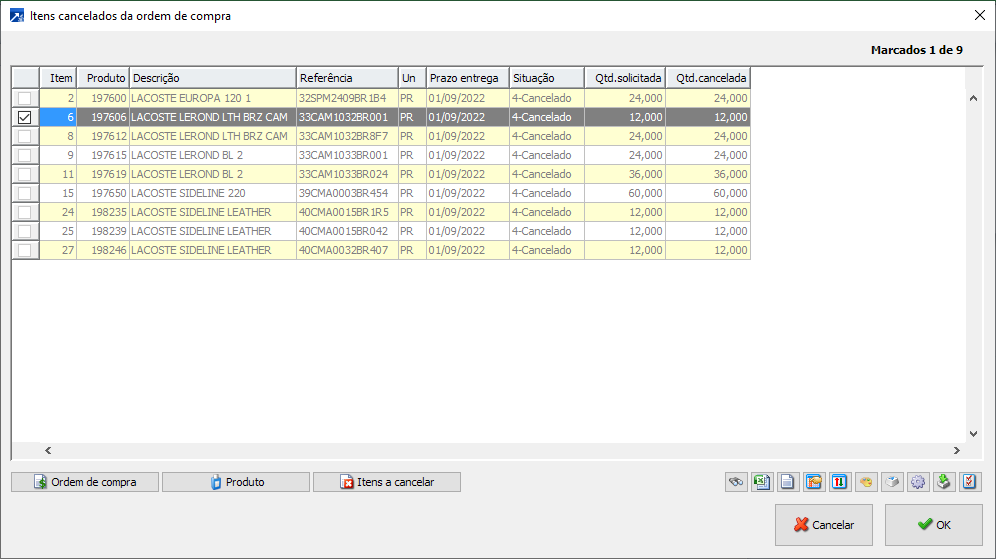Open the color palette icon
Viewport: 996px width, 559px height.
866,482
